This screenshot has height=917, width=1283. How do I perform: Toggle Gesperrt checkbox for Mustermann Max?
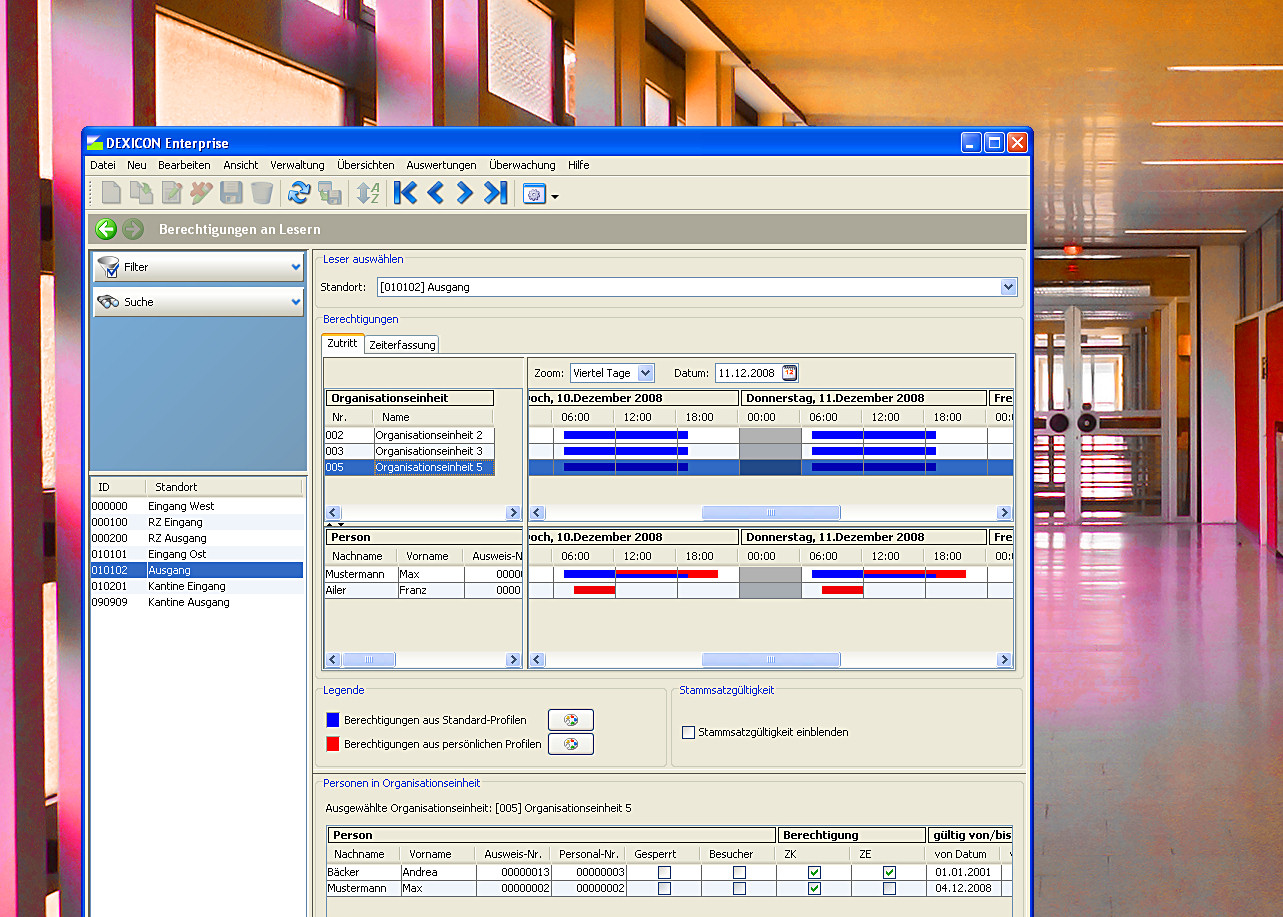(x=664, y=888)
